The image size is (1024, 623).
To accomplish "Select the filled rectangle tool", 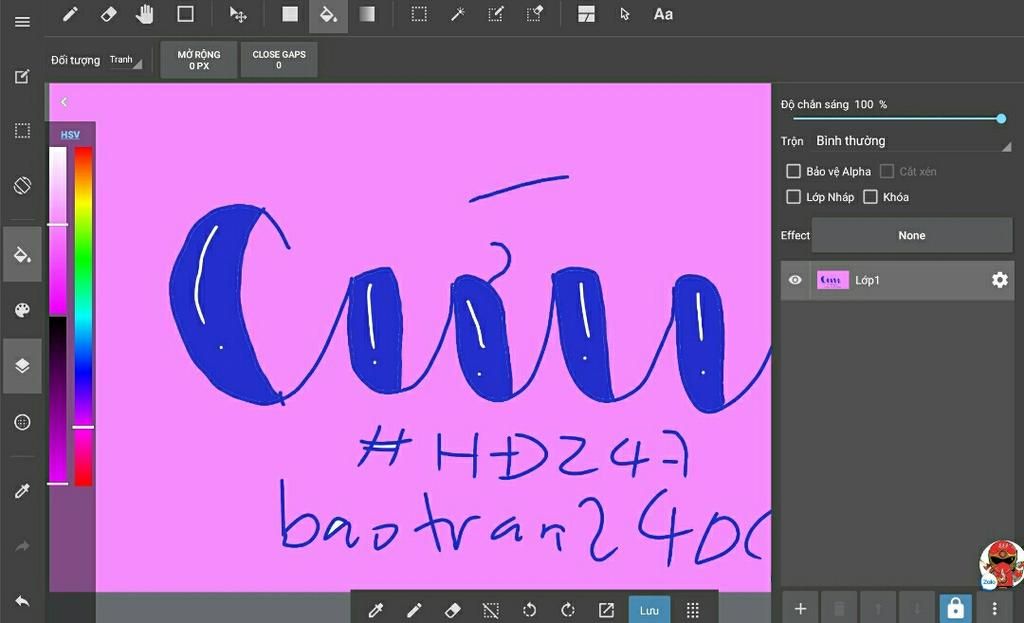I will pyautogui.click(x=290, y=14).
